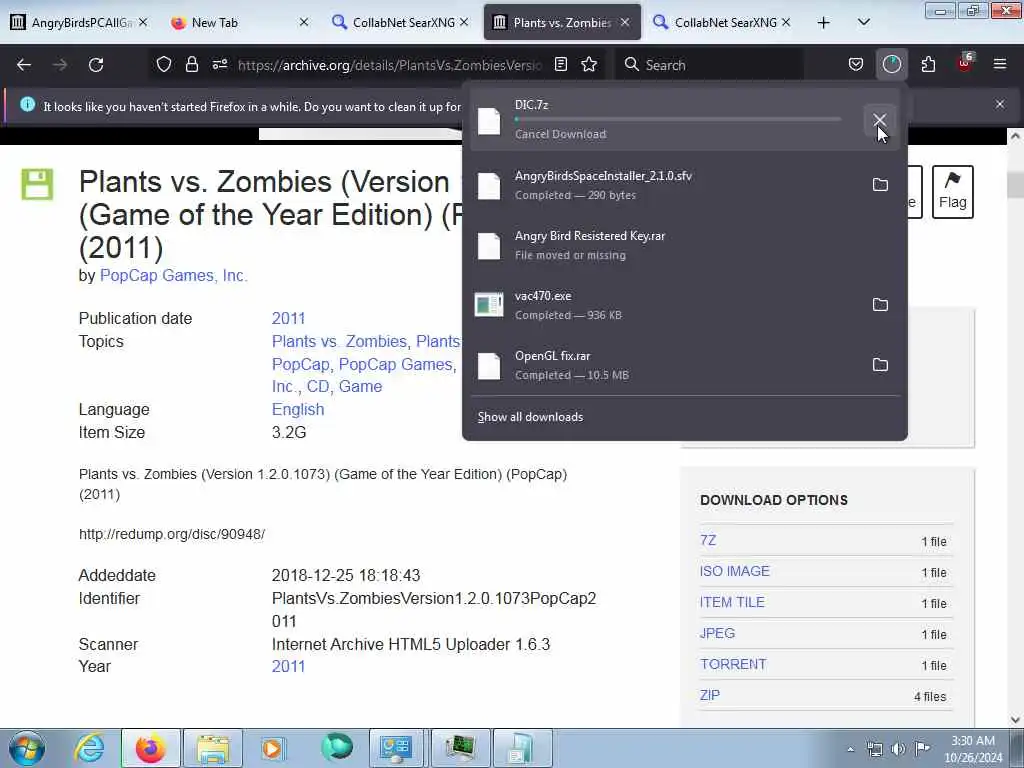Close the New Tab tab
This screenshot has width=1024, height=768.
pos(304,23)
